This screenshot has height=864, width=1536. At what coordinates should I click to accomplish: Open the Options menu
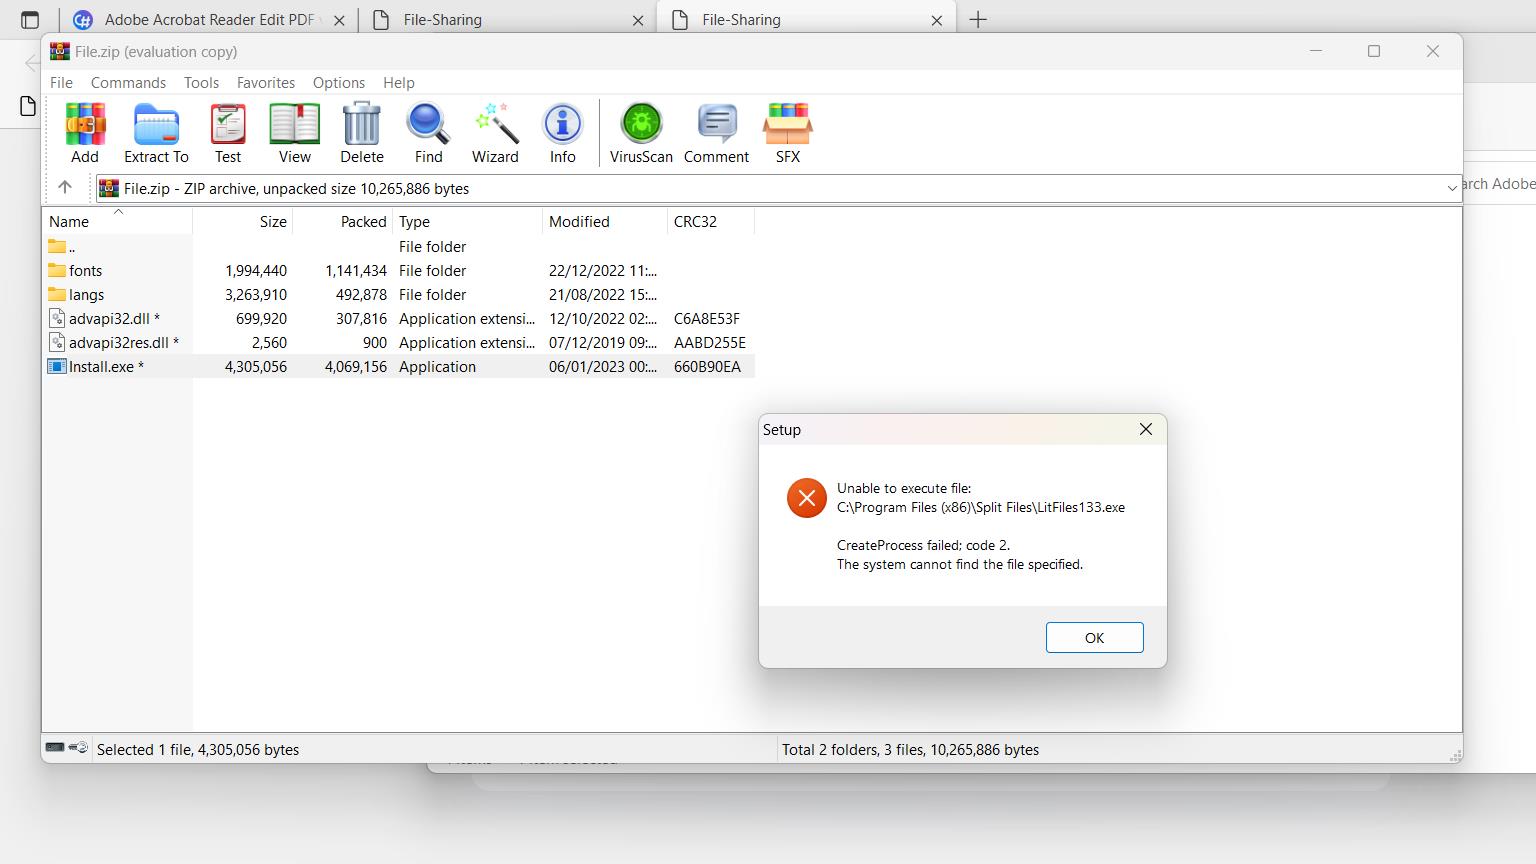coord(338,83)
